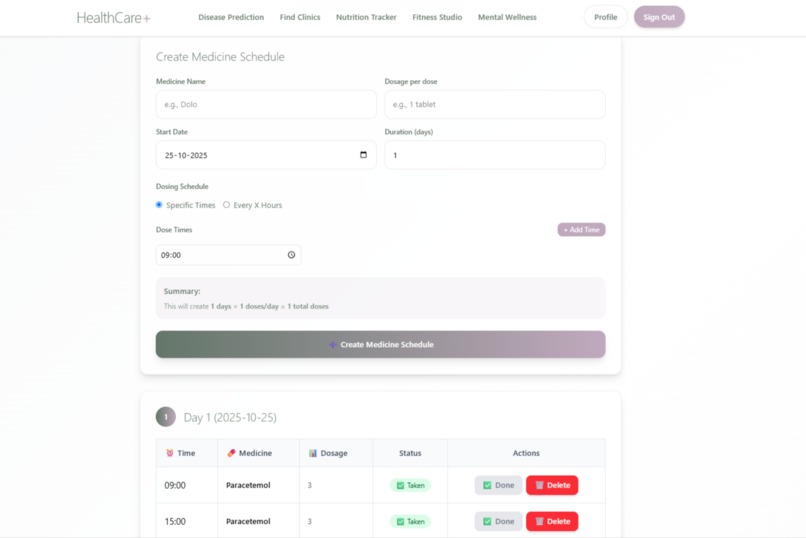The width and height of the screenshot is (806, 538).
Task: Open Disease Prediction in the navigation
Action: pyautogui.click(x=231, y=17)
